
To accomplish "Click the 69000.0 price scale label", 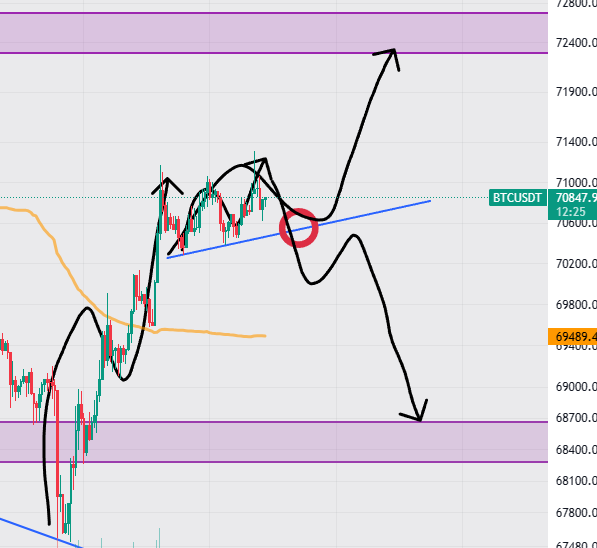I will click(576, 387).
